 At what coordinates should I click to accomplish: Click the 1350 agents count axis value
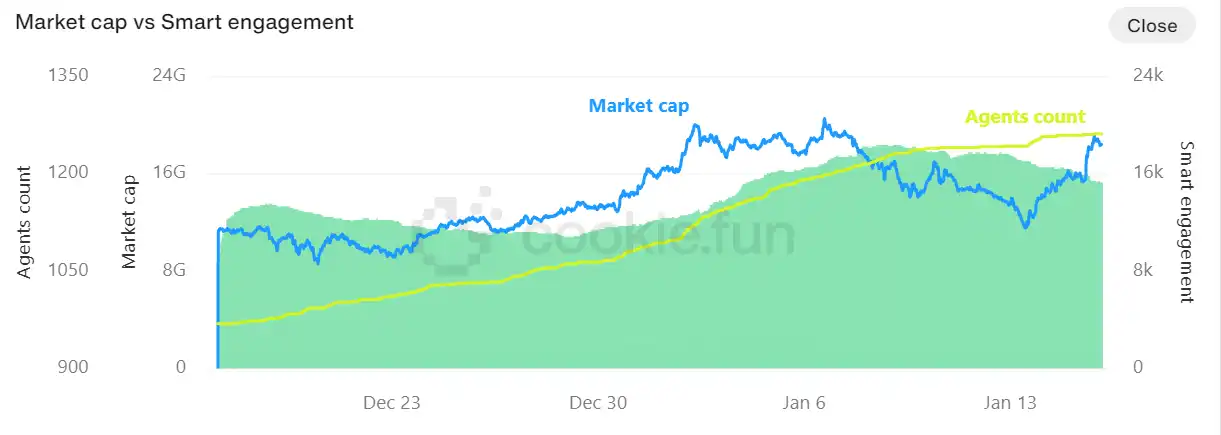[x=69, y=76]
